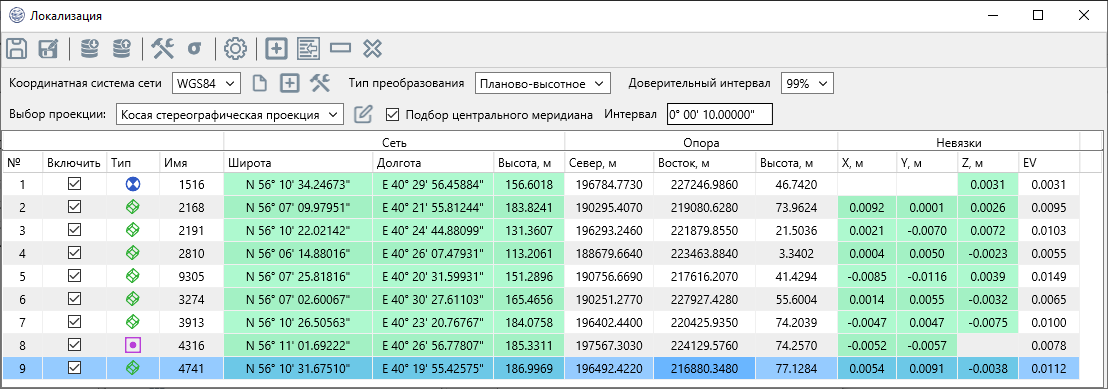
Task: Click the 'Имя' column header
Action: coord(191,162)
